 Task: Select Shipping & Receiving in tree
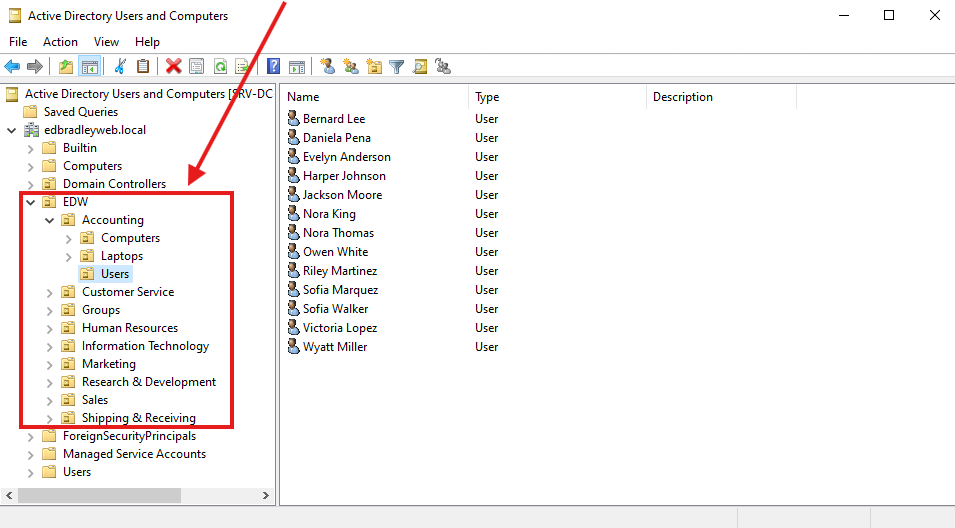pos(139,418)
